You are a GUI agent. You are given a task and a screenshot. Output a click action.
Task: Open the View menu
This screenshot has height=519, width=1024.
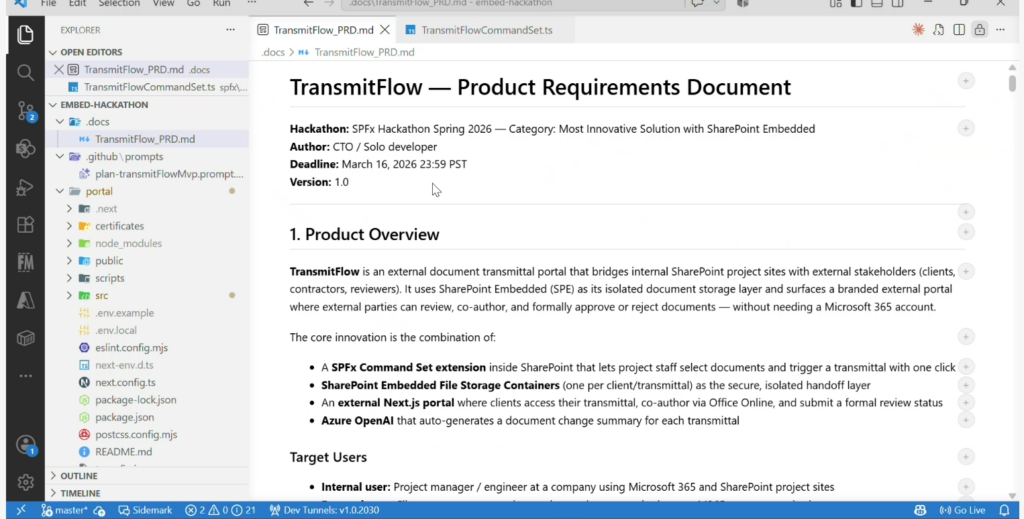tap(163, 3)
